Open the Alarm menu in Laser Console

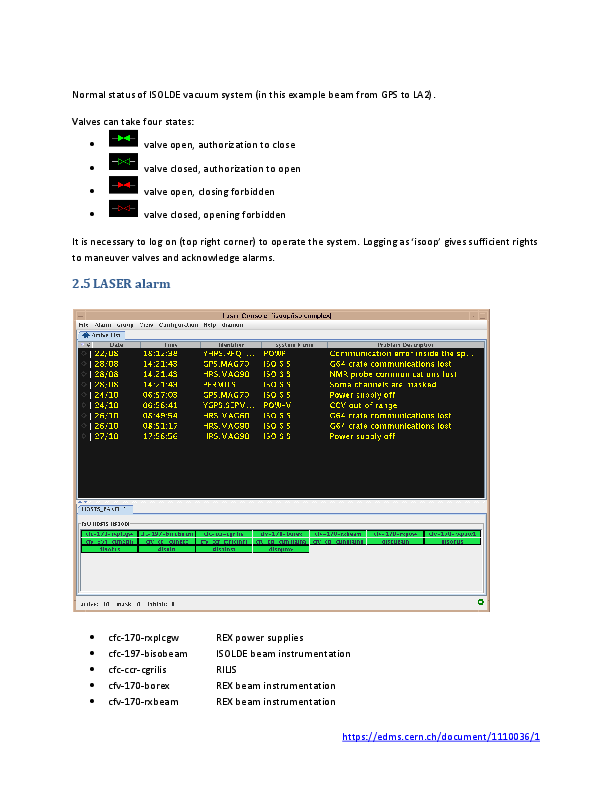click(103, 325)
